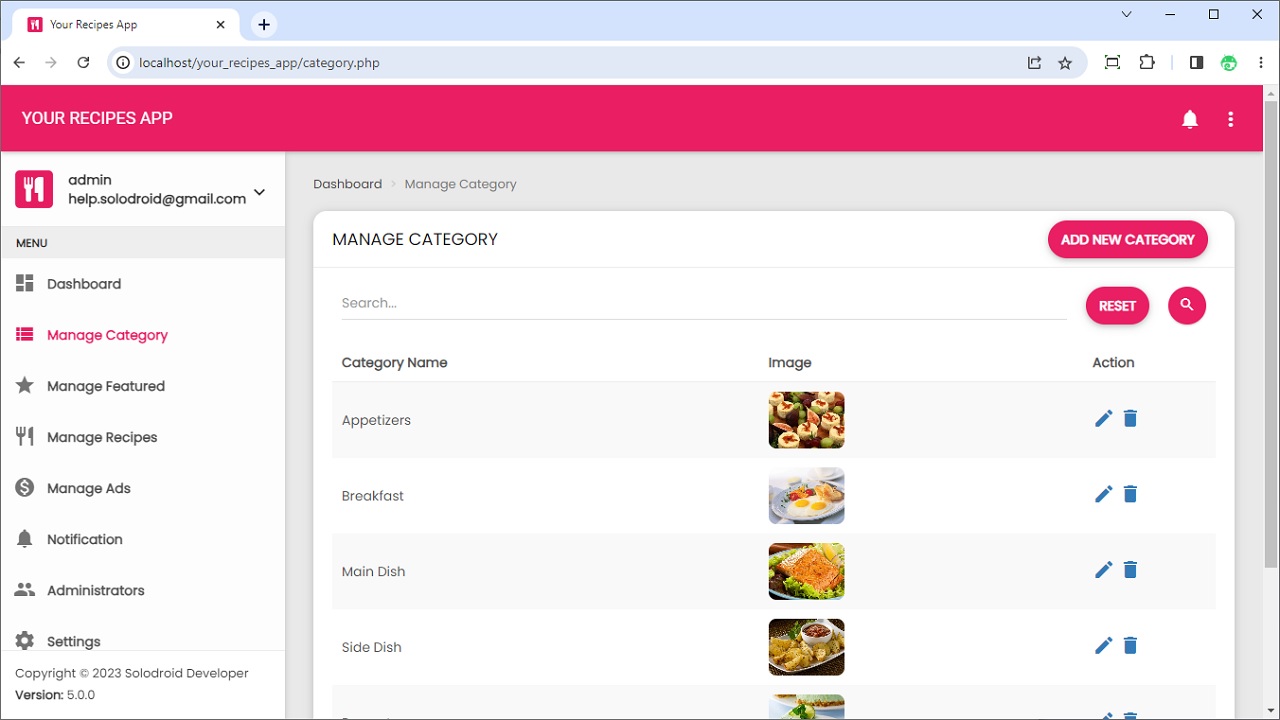Share this page from address bar
The image size is (1280, 720).
pyautogui.click(x=1035, y=63)
